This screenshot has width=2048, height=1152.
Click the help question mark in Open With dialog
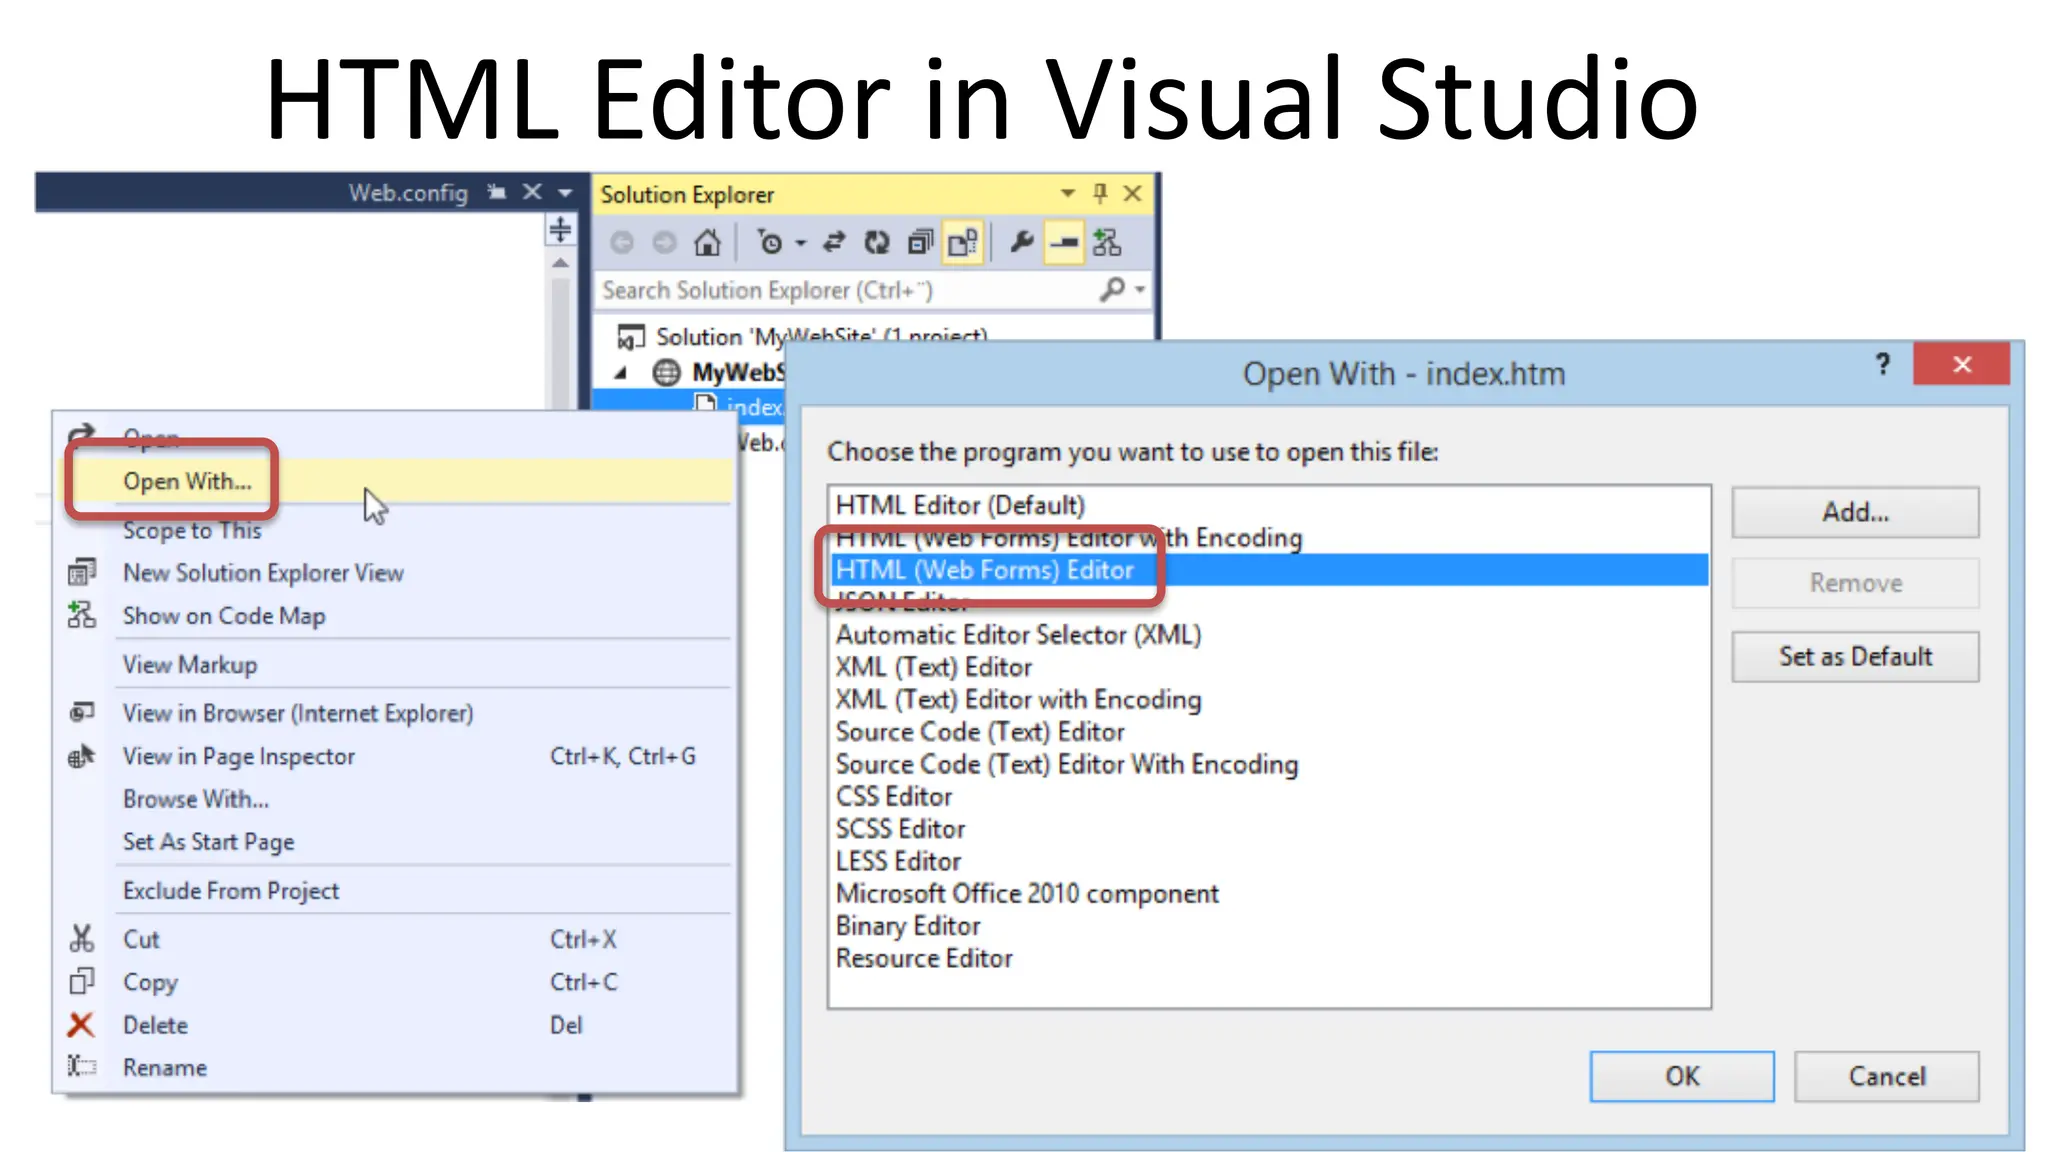1883,364
